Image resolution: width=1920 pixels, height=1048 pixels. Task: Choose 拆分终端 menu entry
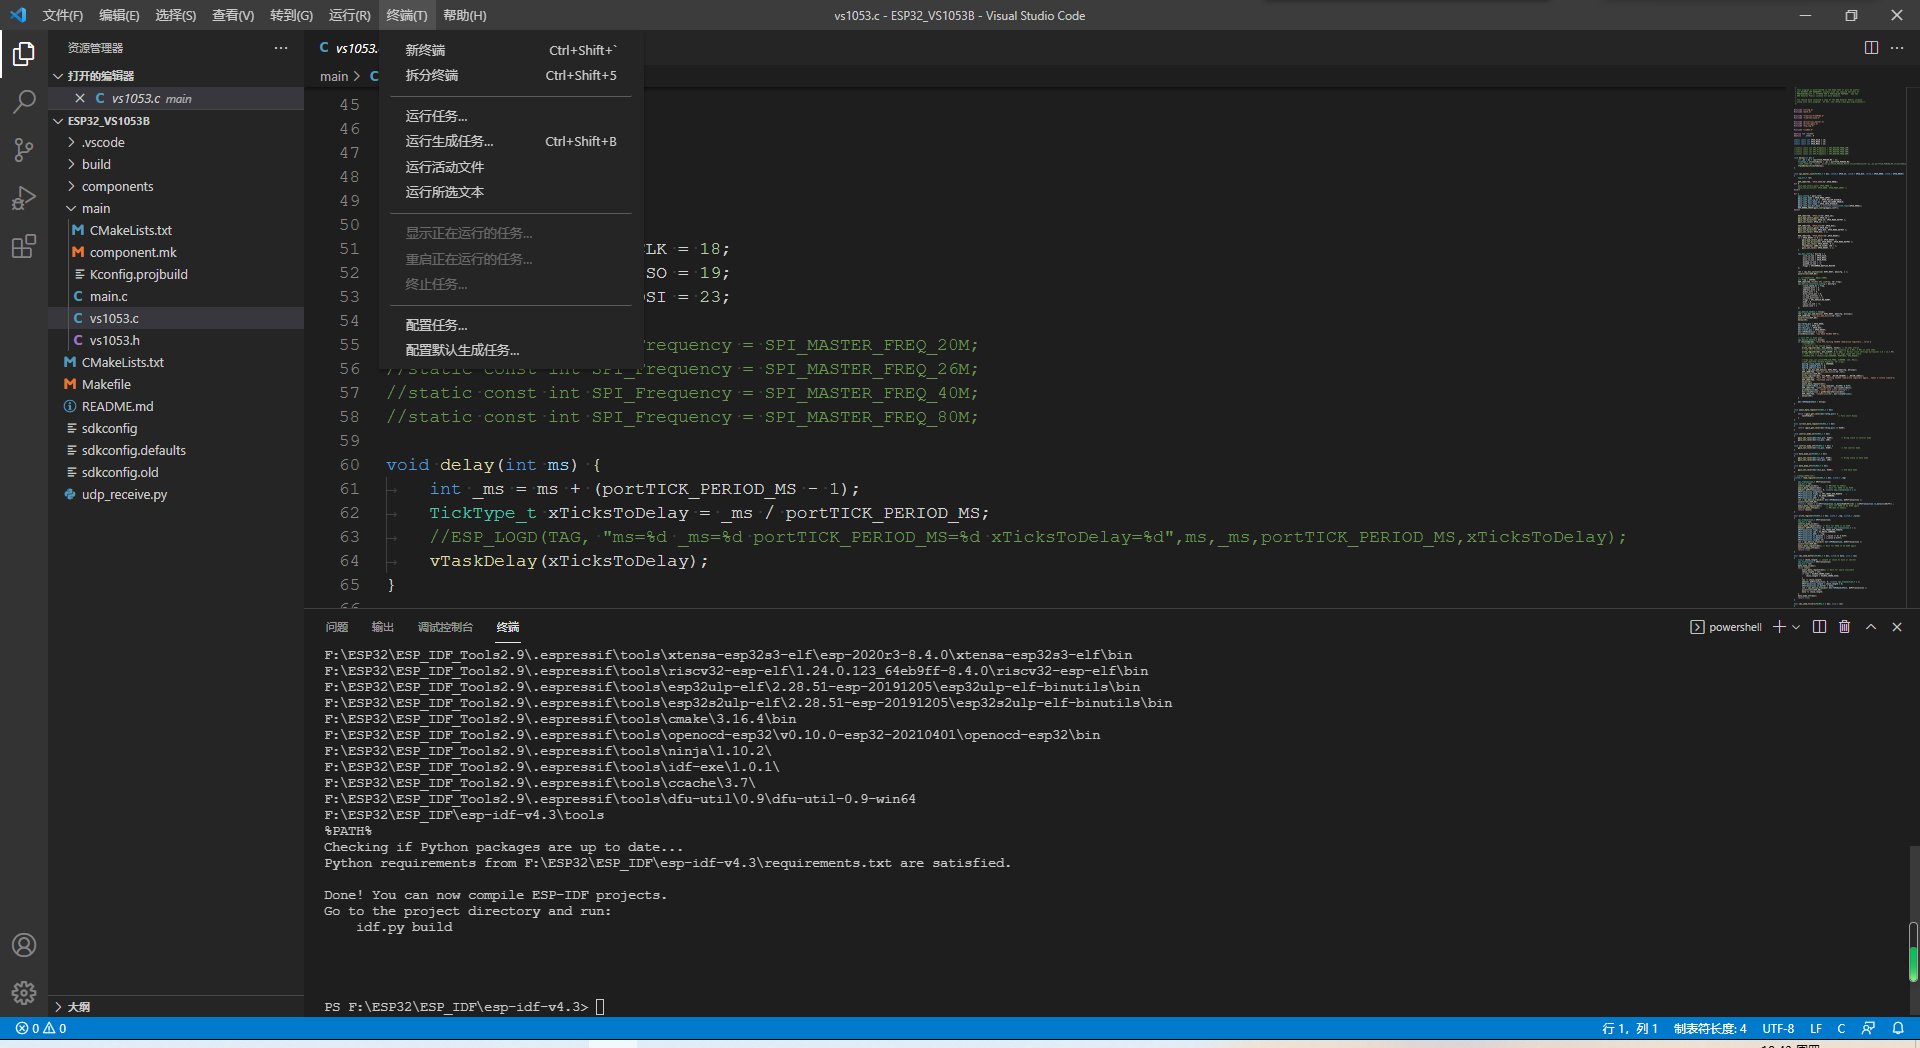pyautogui.click(x=511, y=75)
